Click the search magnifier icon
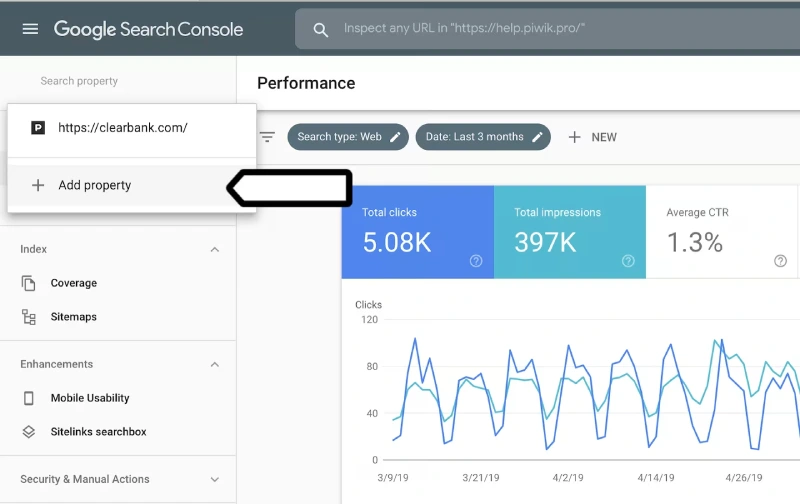 [x=320, y=30]
